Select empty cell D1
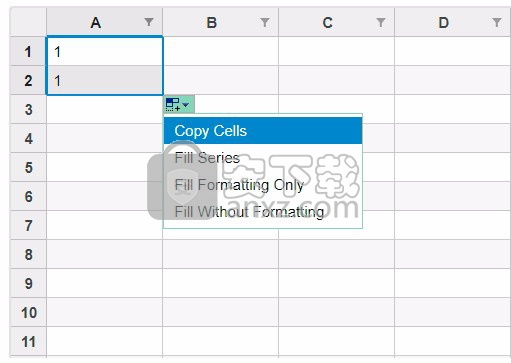The image size is (511, 363). [x=452, y=51]
